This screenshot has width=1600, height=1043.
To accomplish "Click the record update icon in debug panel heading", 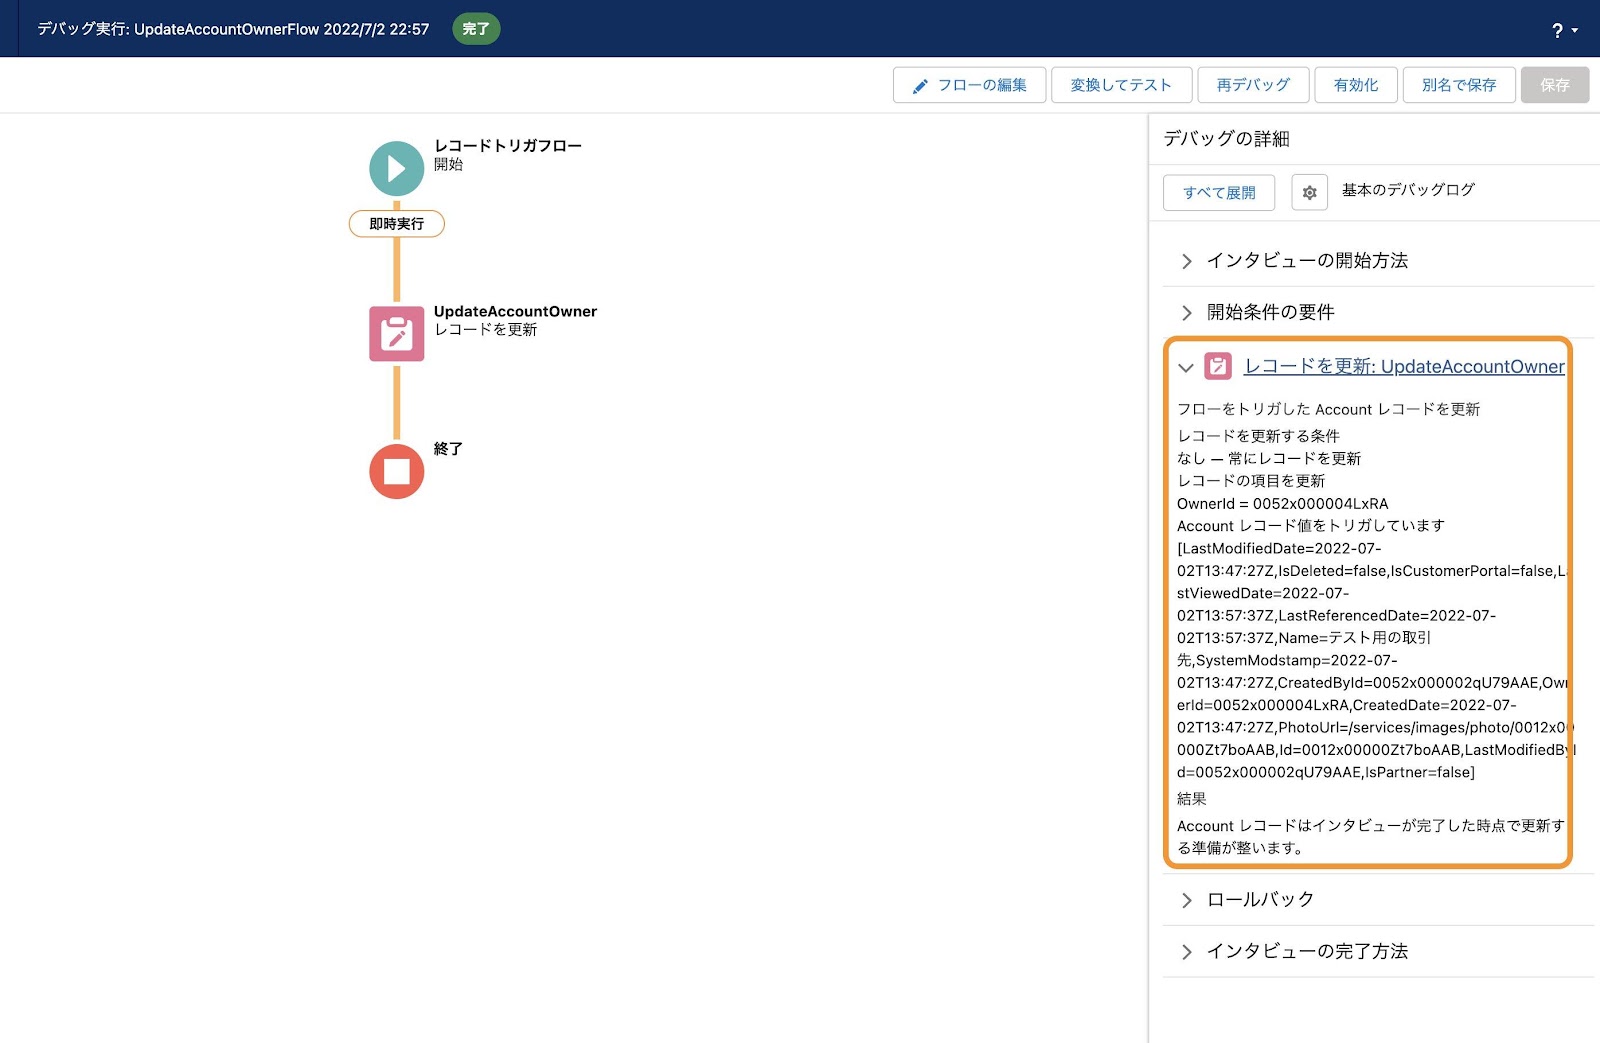I will tap(1216, 367).
